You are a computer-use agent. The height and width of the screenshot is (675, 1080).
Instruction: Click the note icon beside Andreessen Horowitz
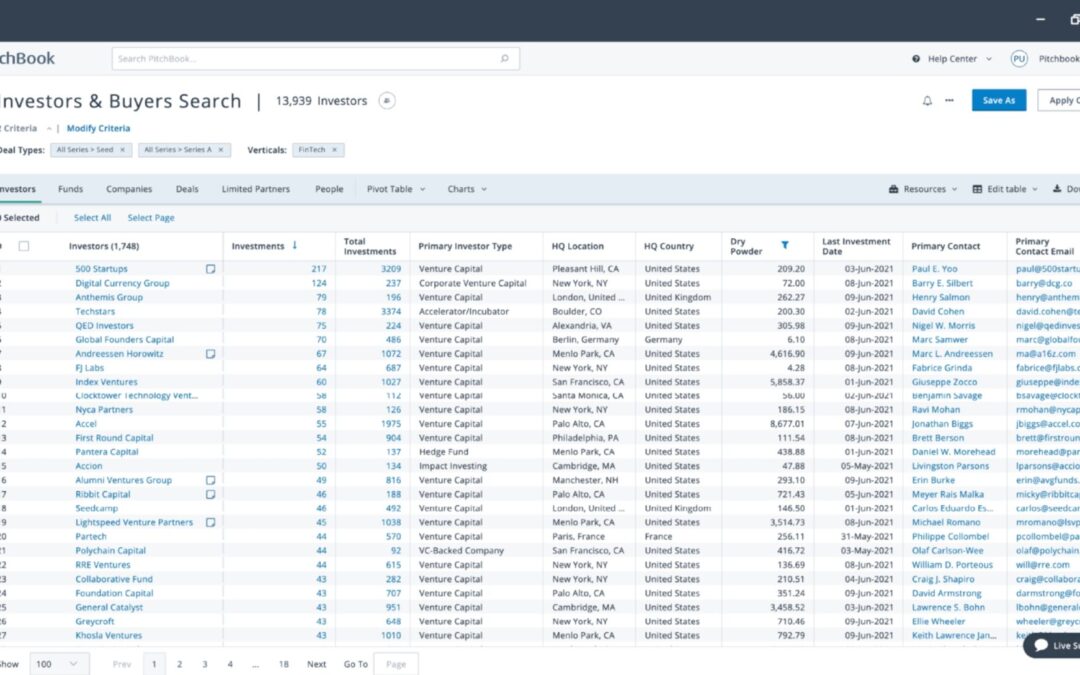point(211,354)
